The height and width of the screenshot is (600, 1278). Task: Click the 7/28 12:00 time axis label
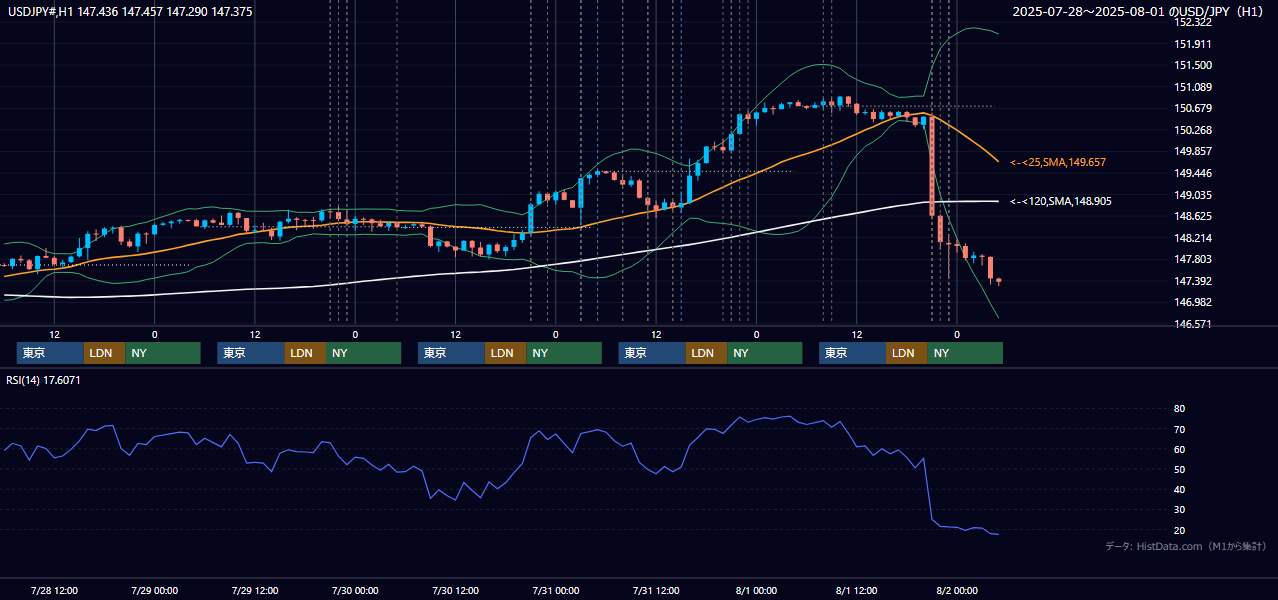(x=54, y=590)
